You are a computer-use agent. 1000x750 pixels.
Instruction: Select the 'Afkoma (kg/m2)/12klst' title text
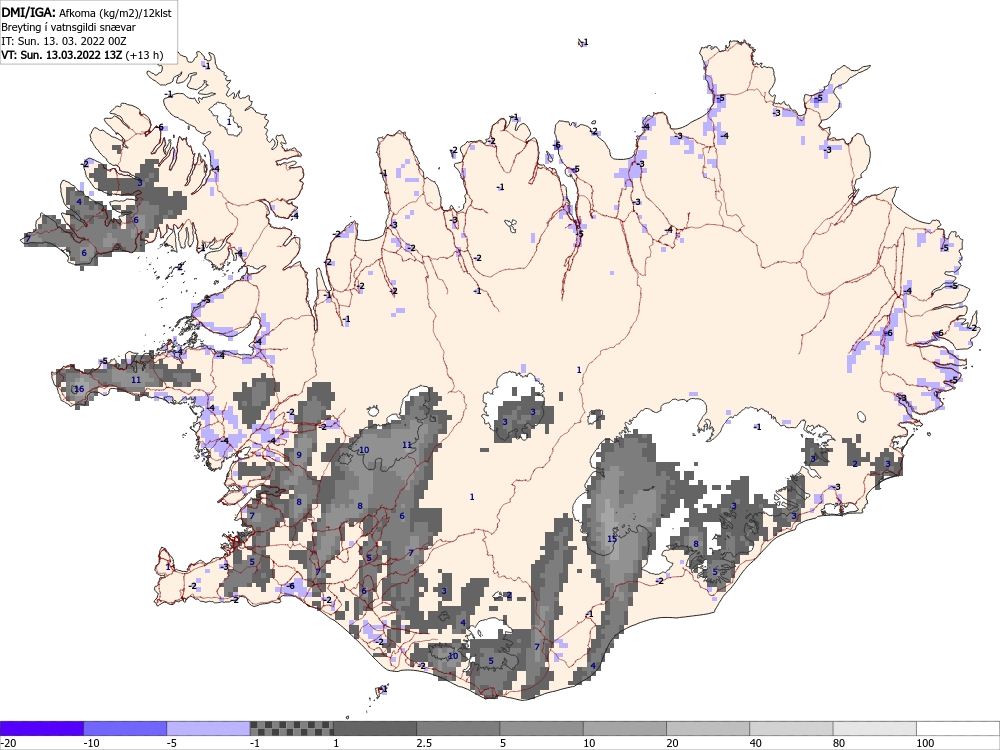pyautogui.click(x=115, y=13)
